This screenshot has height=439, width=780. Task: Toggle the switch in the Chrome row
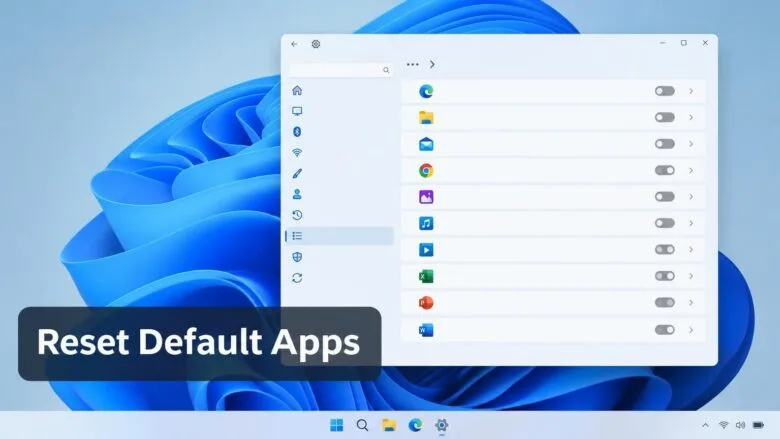[x=665, y=170]
